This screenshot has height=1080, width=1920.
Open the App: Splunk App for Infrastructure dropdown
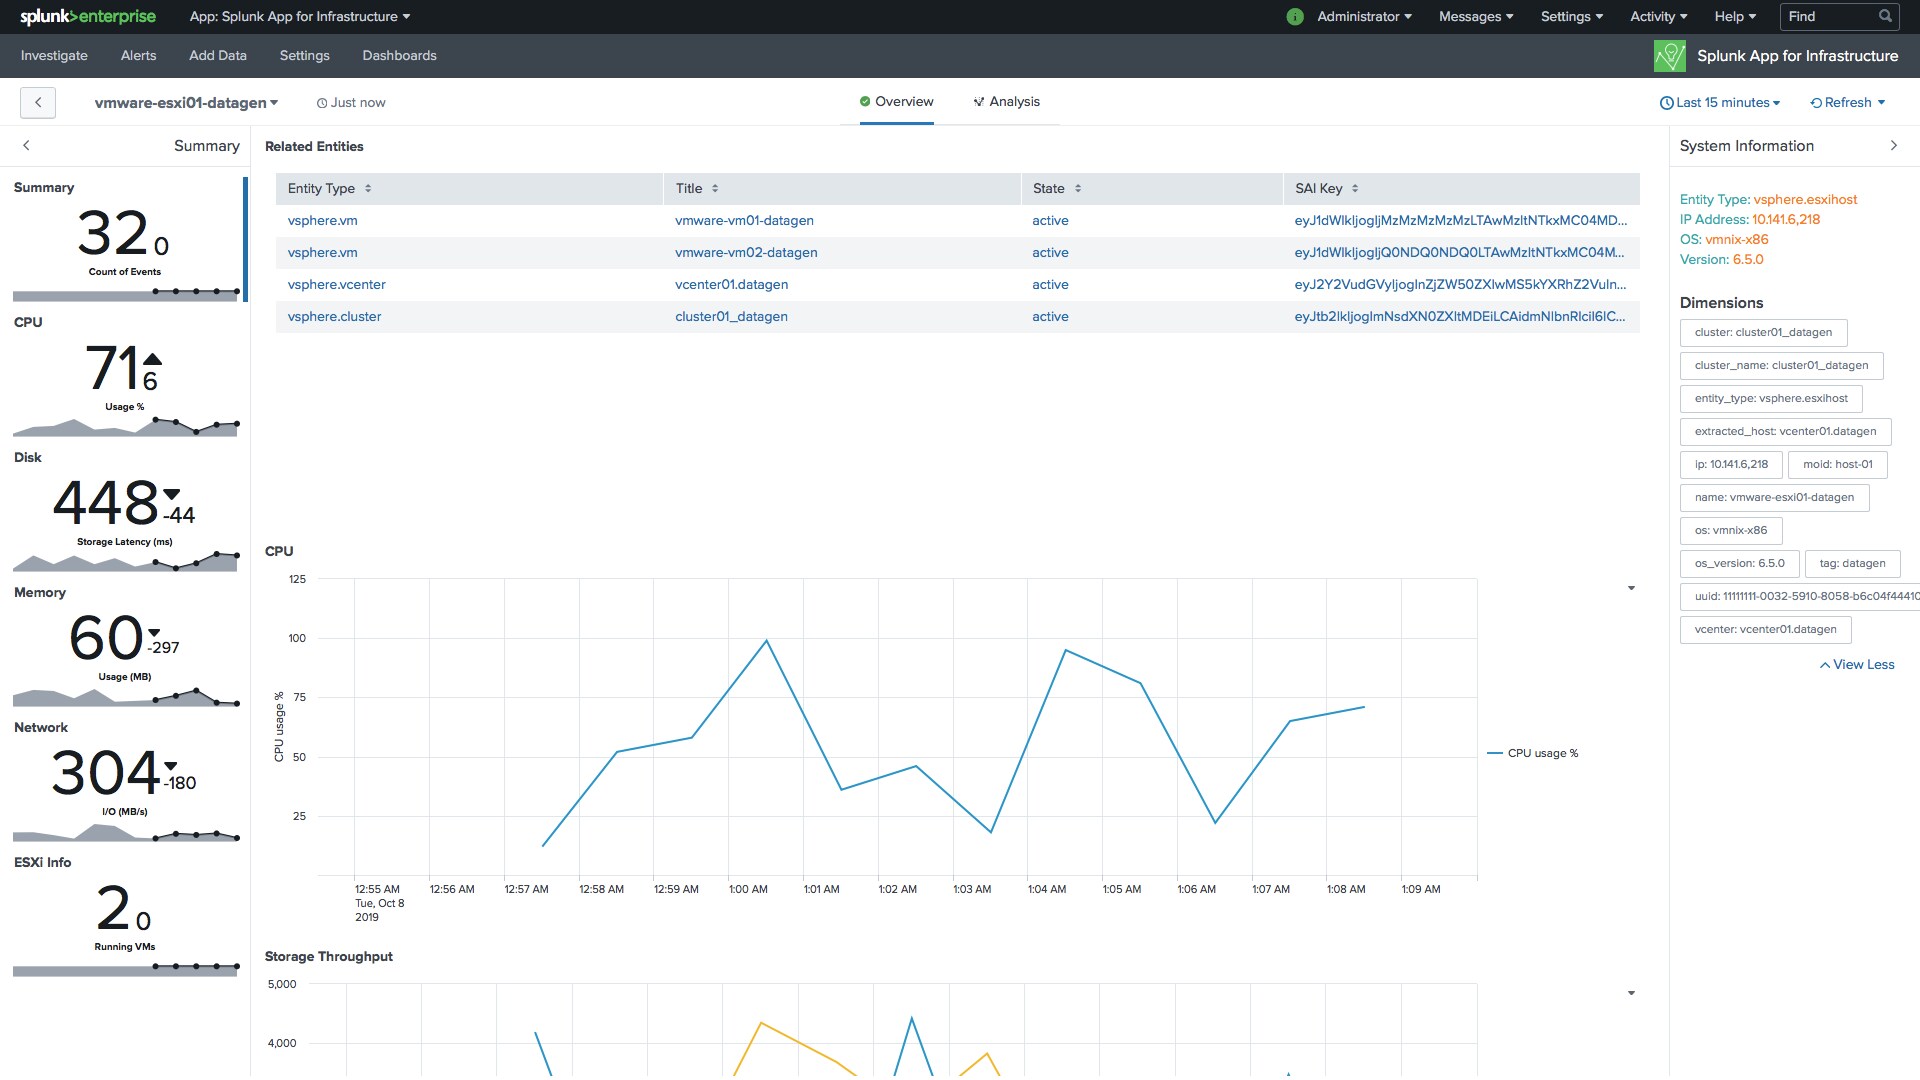[300, 16]
